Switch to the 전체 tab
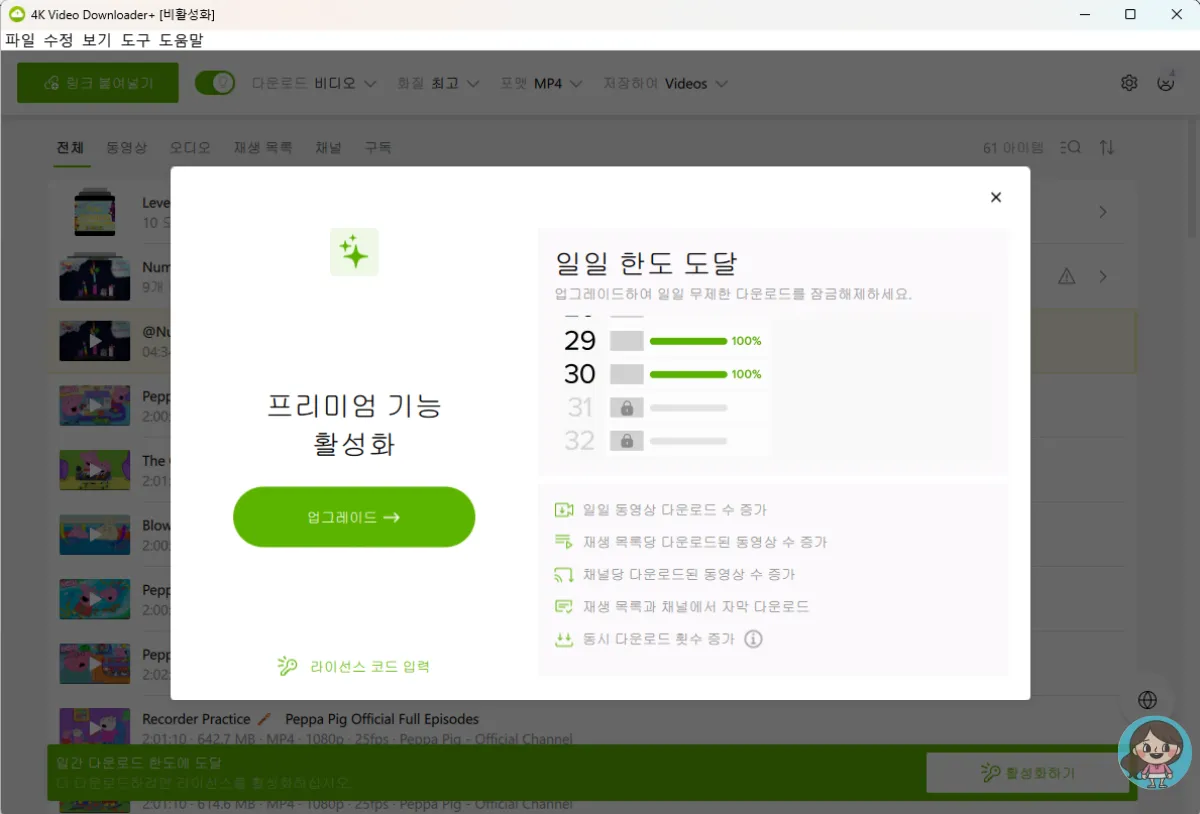The image size is (1200, 814). click(70, 147)
